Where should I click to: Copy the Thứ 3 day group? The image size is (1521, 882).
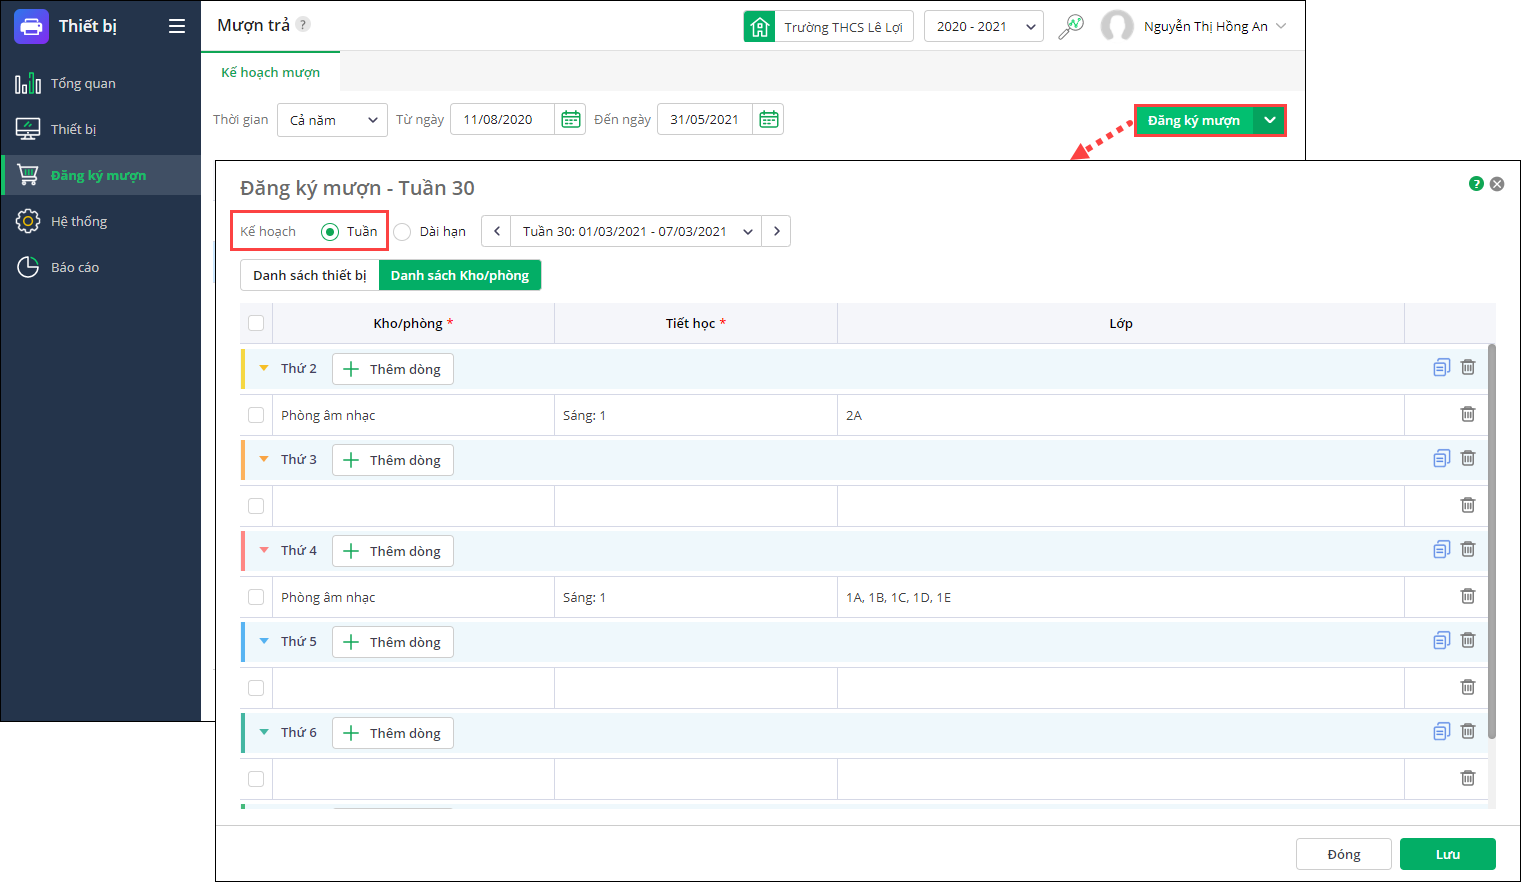coord(1441,458)
